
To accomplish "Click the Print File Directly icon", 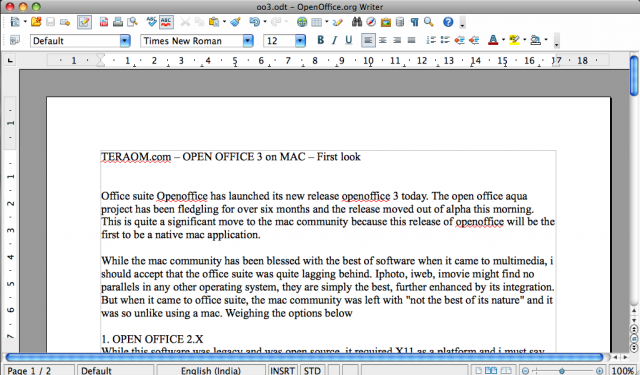I will click(x=118, y=22).
